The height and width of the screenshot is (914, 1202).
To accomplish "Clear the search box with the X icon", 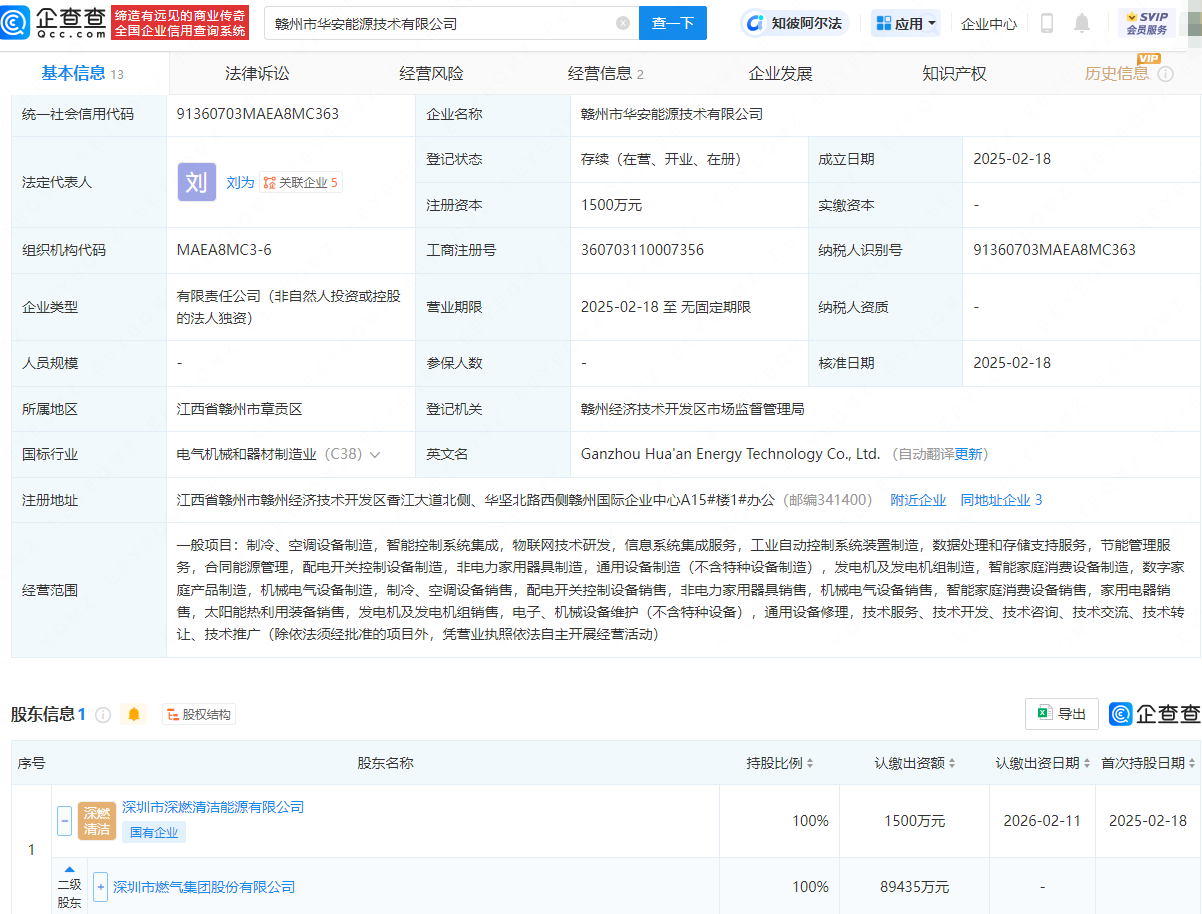I will pyautogui.click(x=623, y=23).
